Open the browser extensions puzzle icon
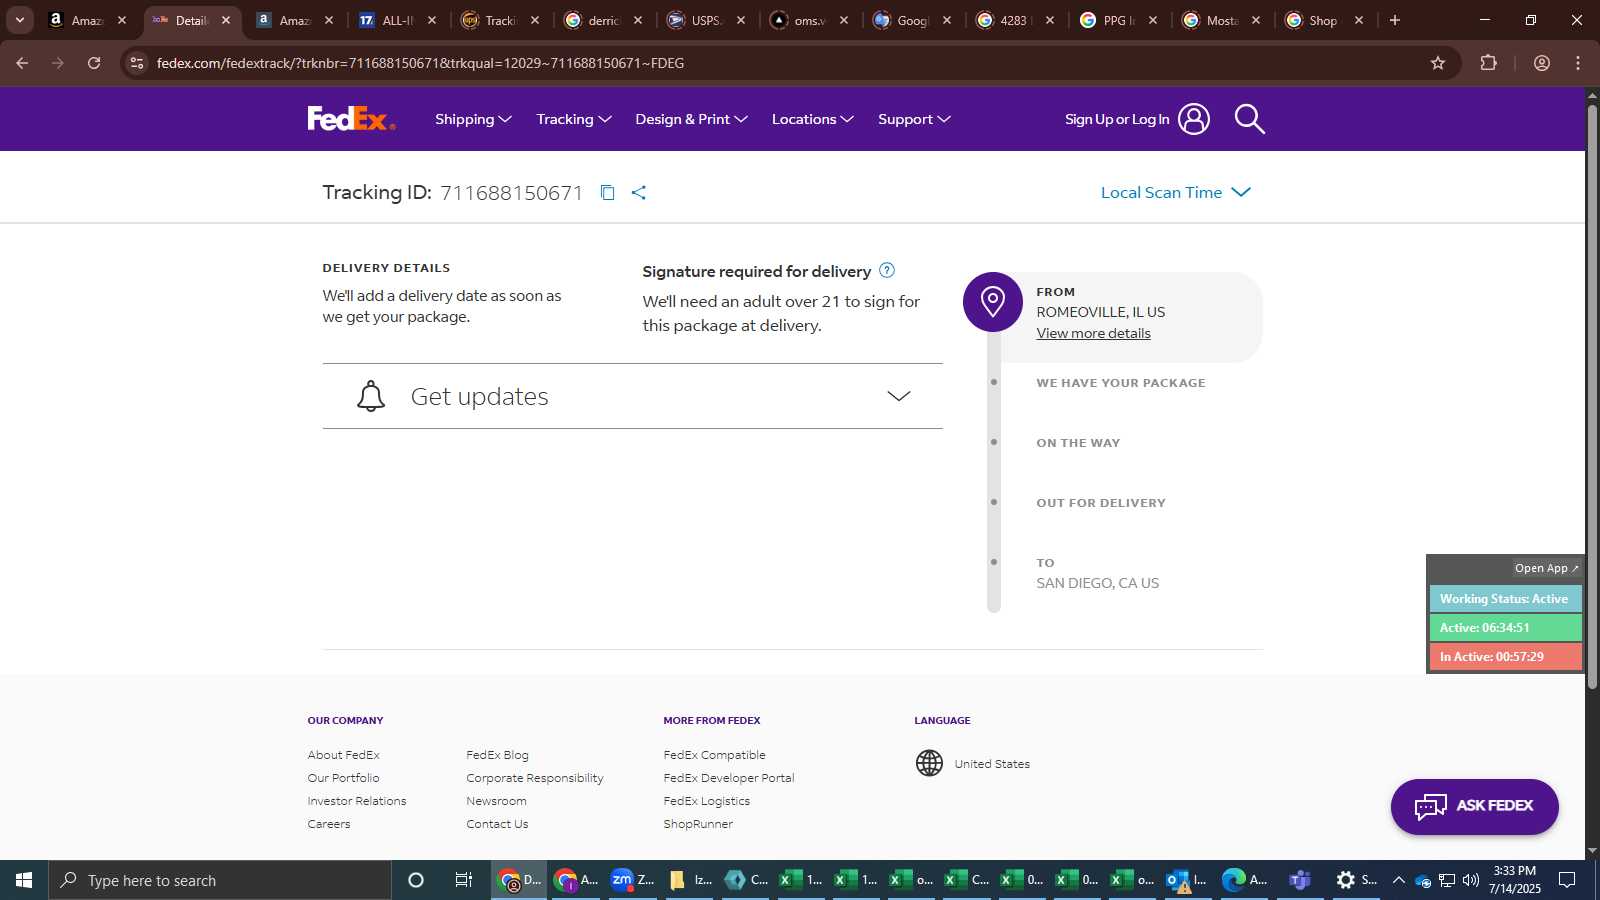Screen dimensions: 1600x900 click(x=1488, y=63)
